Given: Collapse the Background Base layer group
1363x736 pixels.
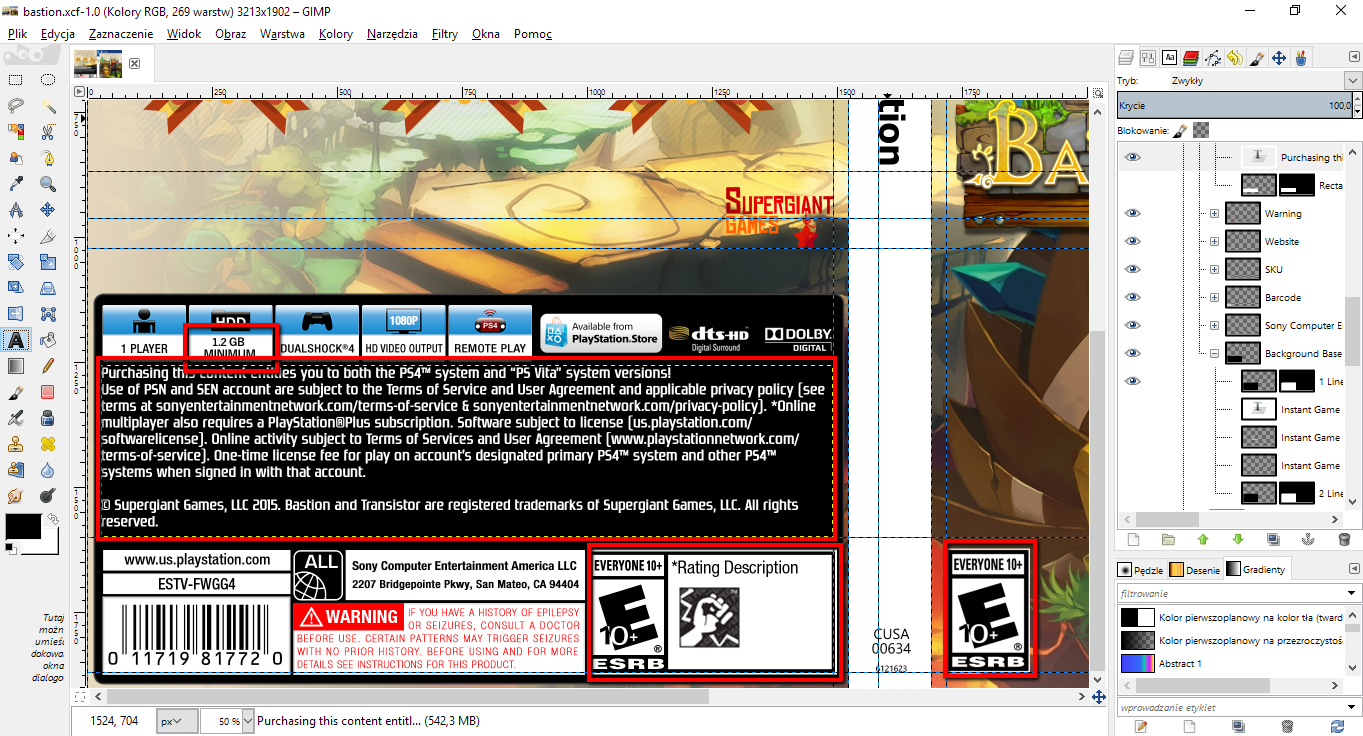Looking at the screenshot, I should click(x=1214, y=353).
